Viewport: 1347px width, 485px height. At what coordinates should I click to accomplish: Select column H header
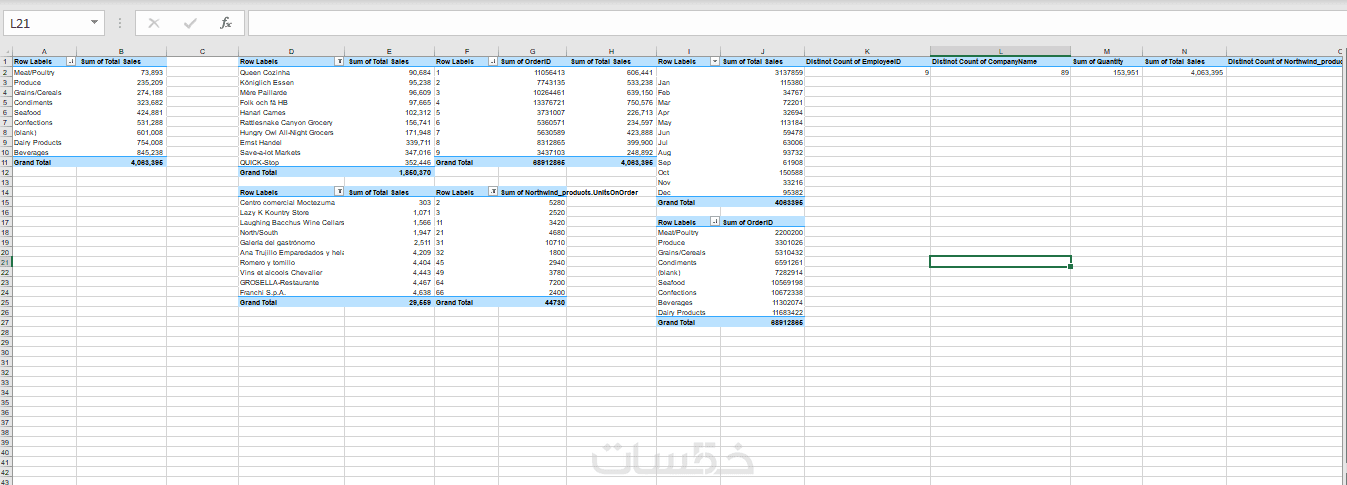coord(611,51)
